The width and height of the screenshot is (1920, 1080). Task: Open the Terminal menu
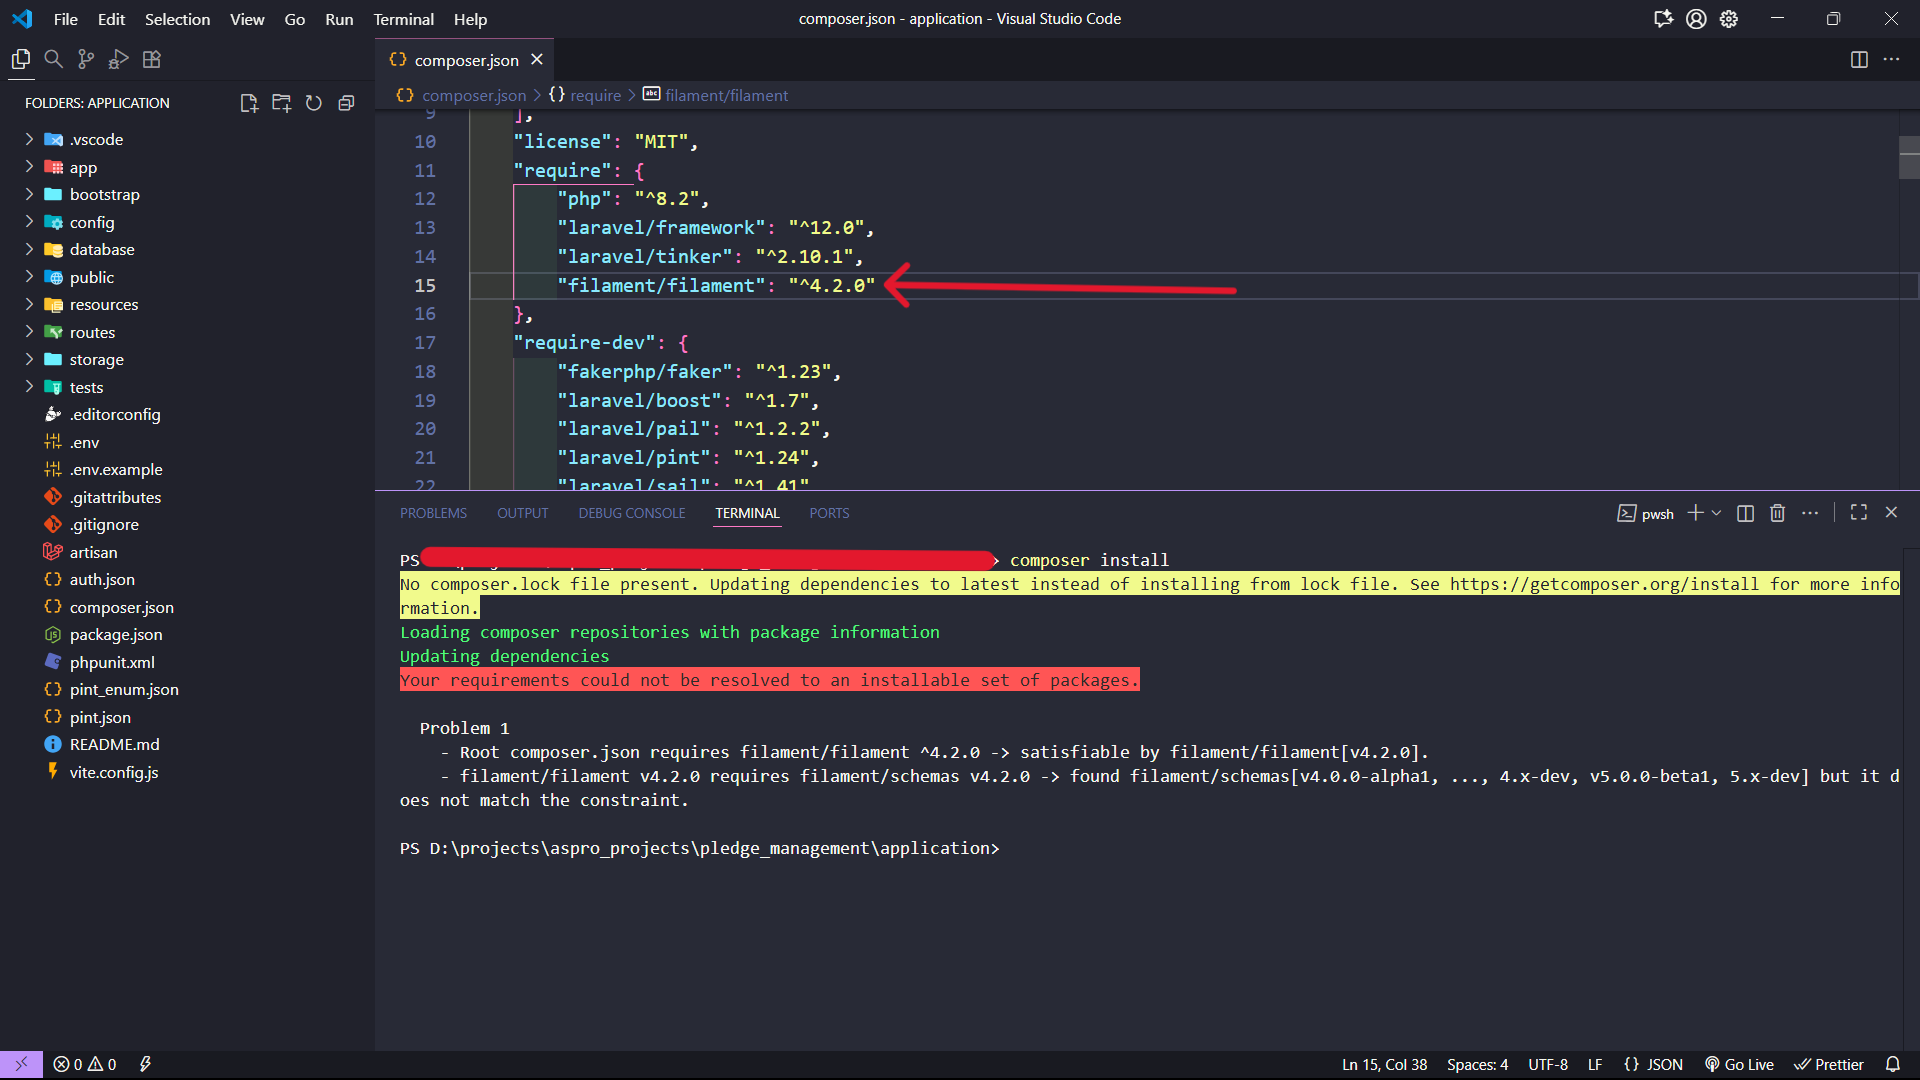click(x=403, y=19)
